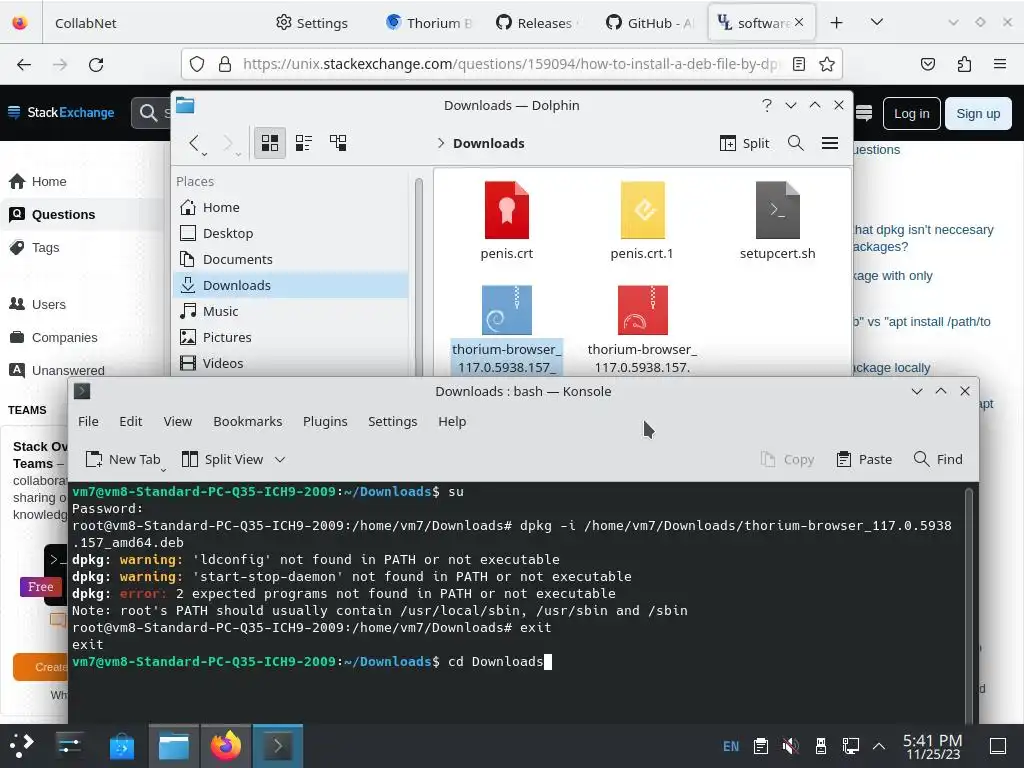Open the Discover software store taskbar icon

click(121, 746)
